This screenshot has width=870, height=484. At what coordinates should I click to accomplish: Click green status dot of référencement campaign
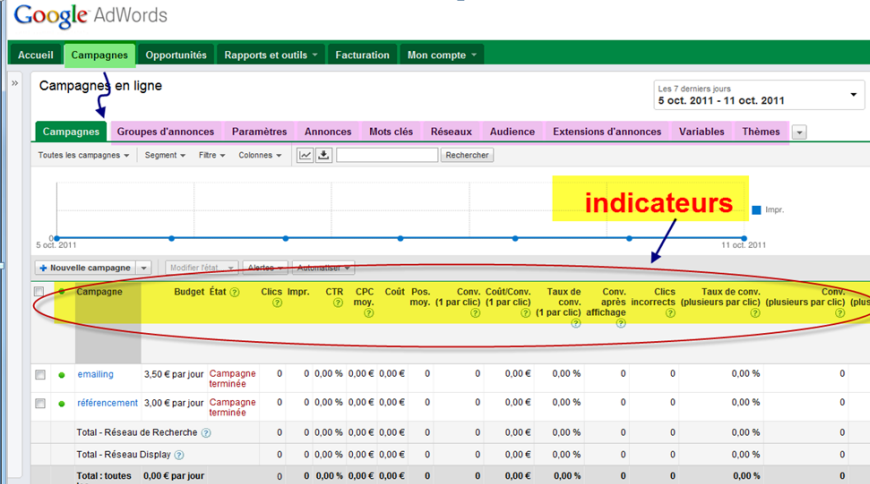tap(62, 404)
